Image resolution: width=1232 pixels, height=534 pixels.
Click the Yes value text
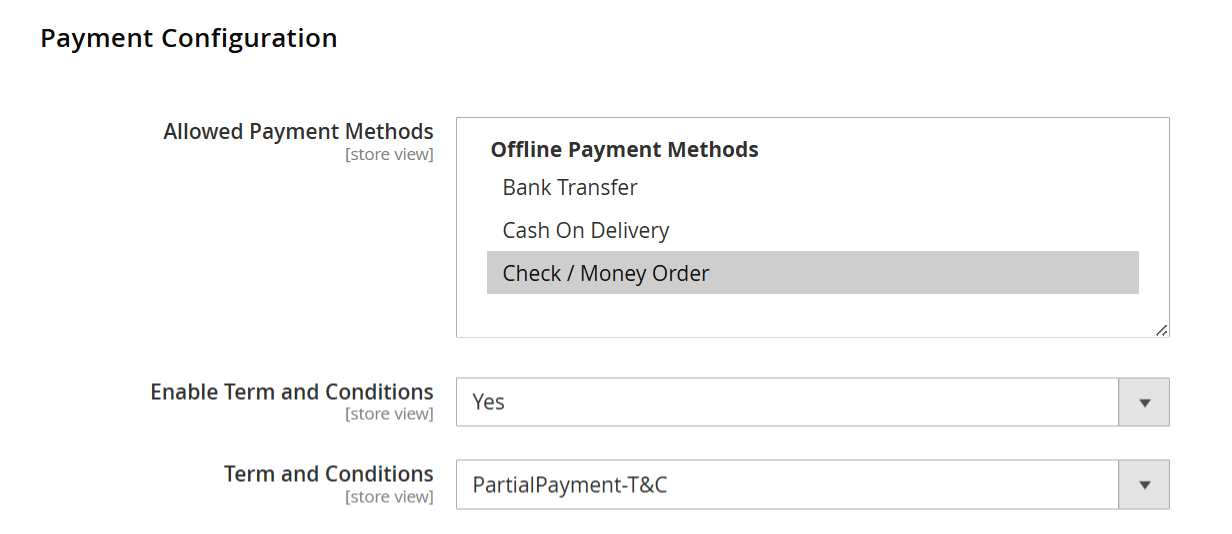[489, 402]
